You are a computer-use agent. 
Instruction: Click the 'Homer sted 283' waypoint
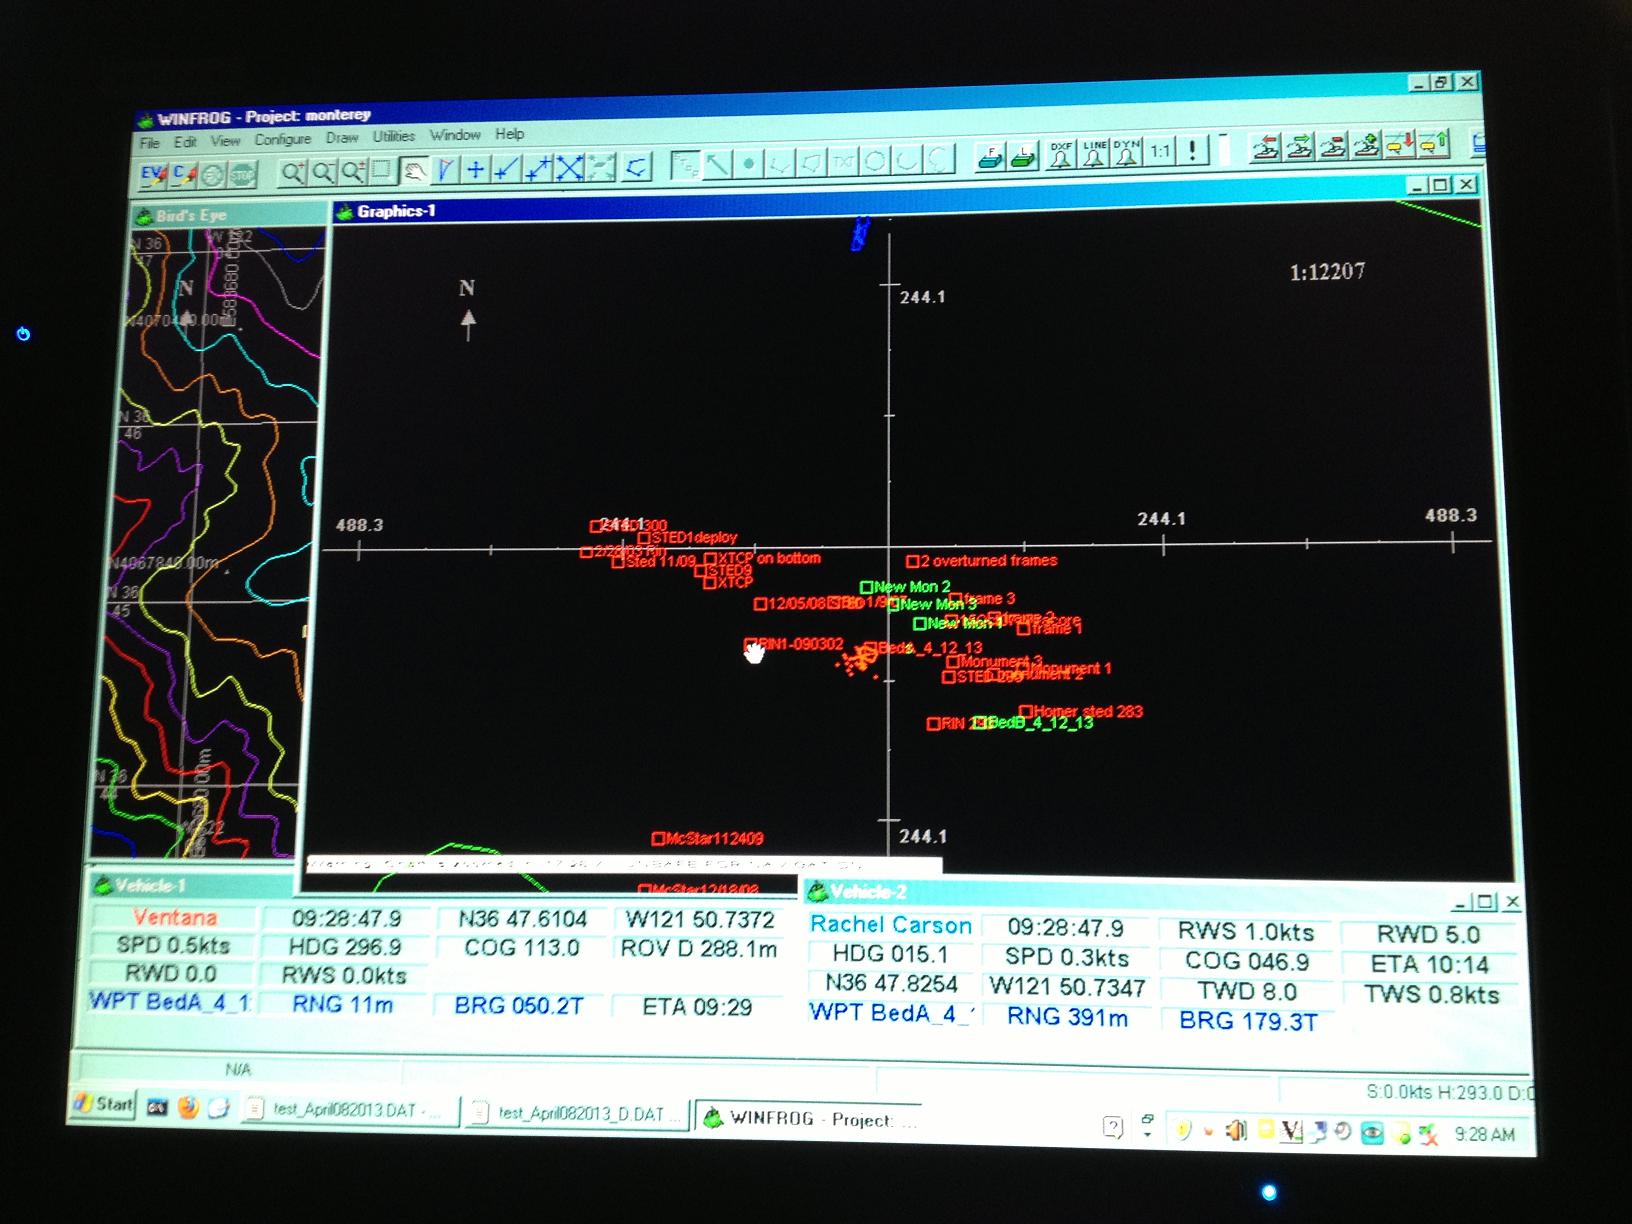tap(1081, 712)
